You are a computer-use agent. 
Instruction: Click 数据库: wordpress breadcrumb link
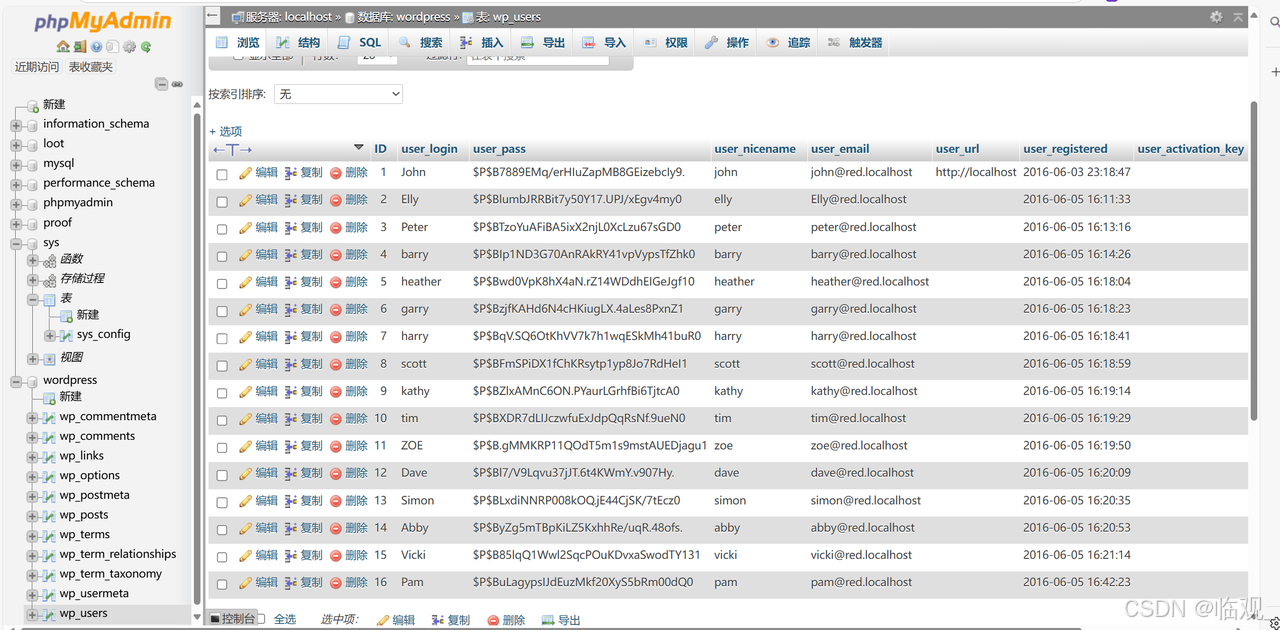click(x=405, y=17)
